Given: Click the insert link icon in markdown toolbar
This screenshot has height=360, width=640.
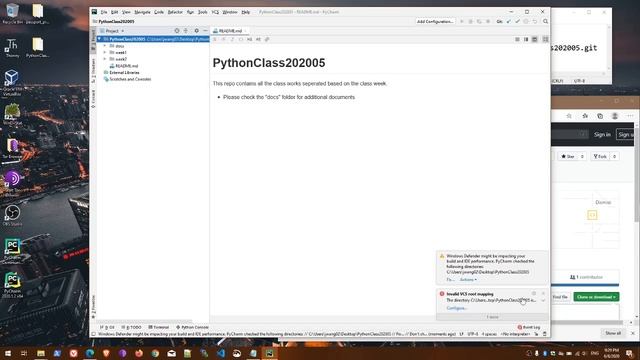Looking at the screenshot, I should coord(267,40).
